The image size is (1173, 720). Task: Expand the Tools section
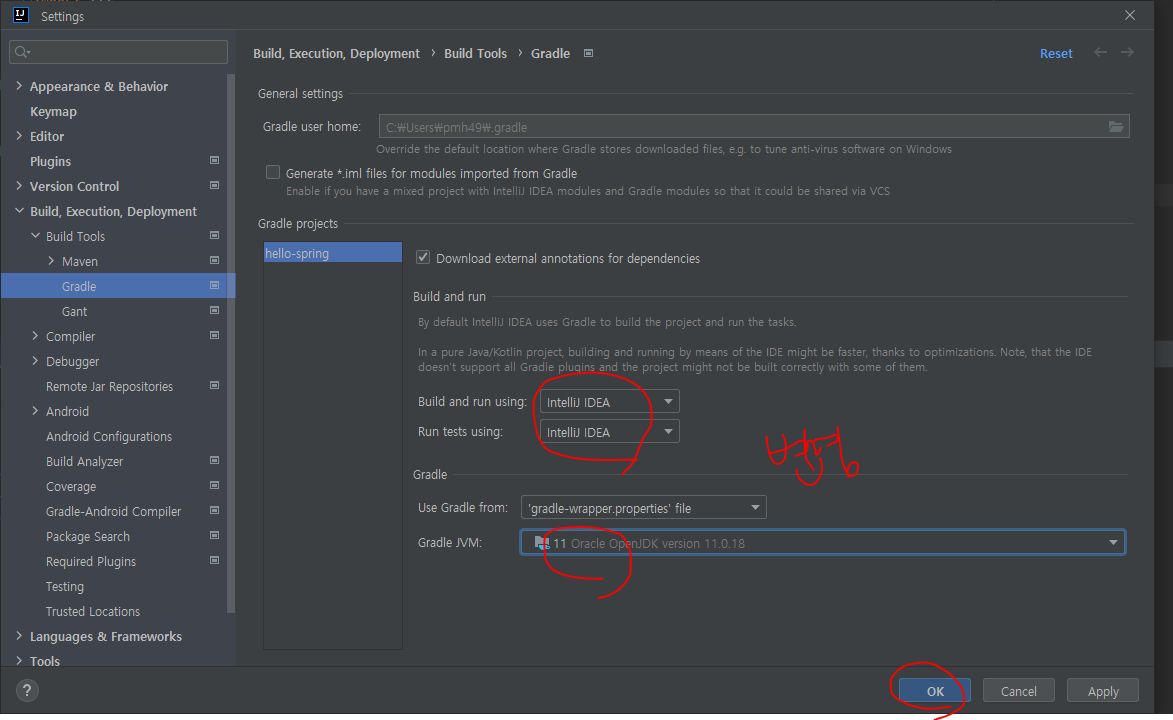[19, 661]
